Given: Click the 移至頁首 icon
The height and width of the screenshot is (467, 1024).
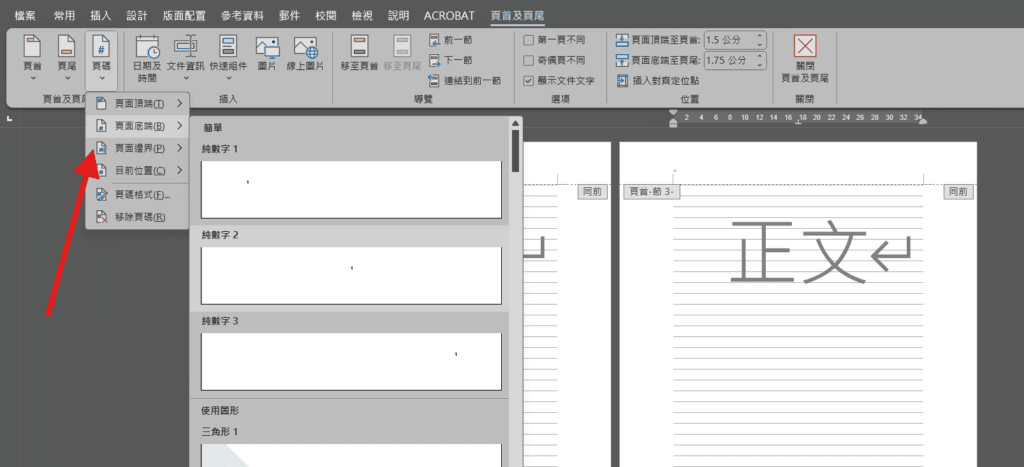Looking at the screenshot, I should pyautogui.click(x=358, y=48).
